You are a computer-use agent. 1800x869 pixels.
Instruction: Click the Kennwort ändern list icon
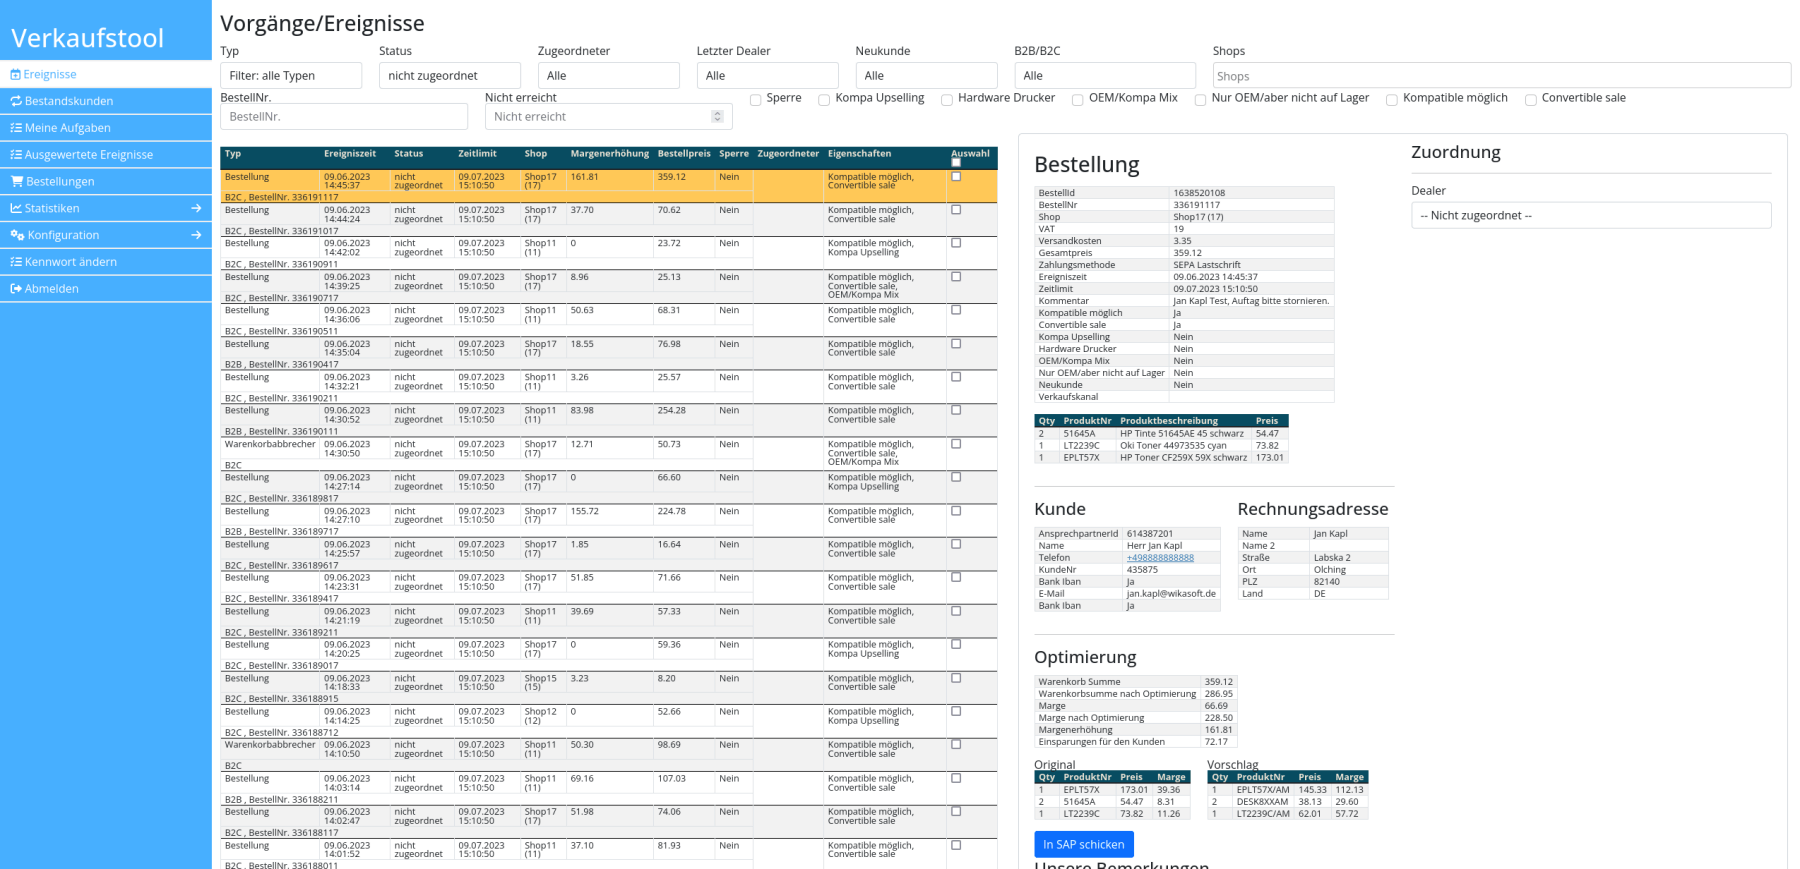point(16,262)
